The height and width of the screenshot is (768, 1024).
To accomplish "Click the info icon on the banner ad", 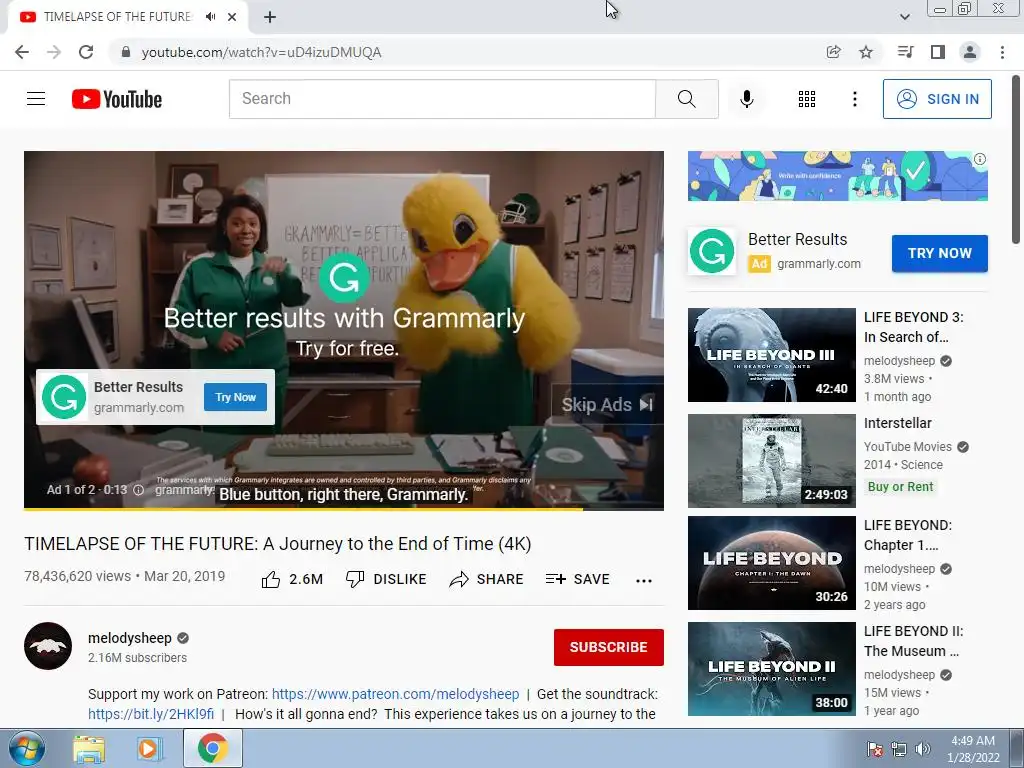I will (980, 159).
